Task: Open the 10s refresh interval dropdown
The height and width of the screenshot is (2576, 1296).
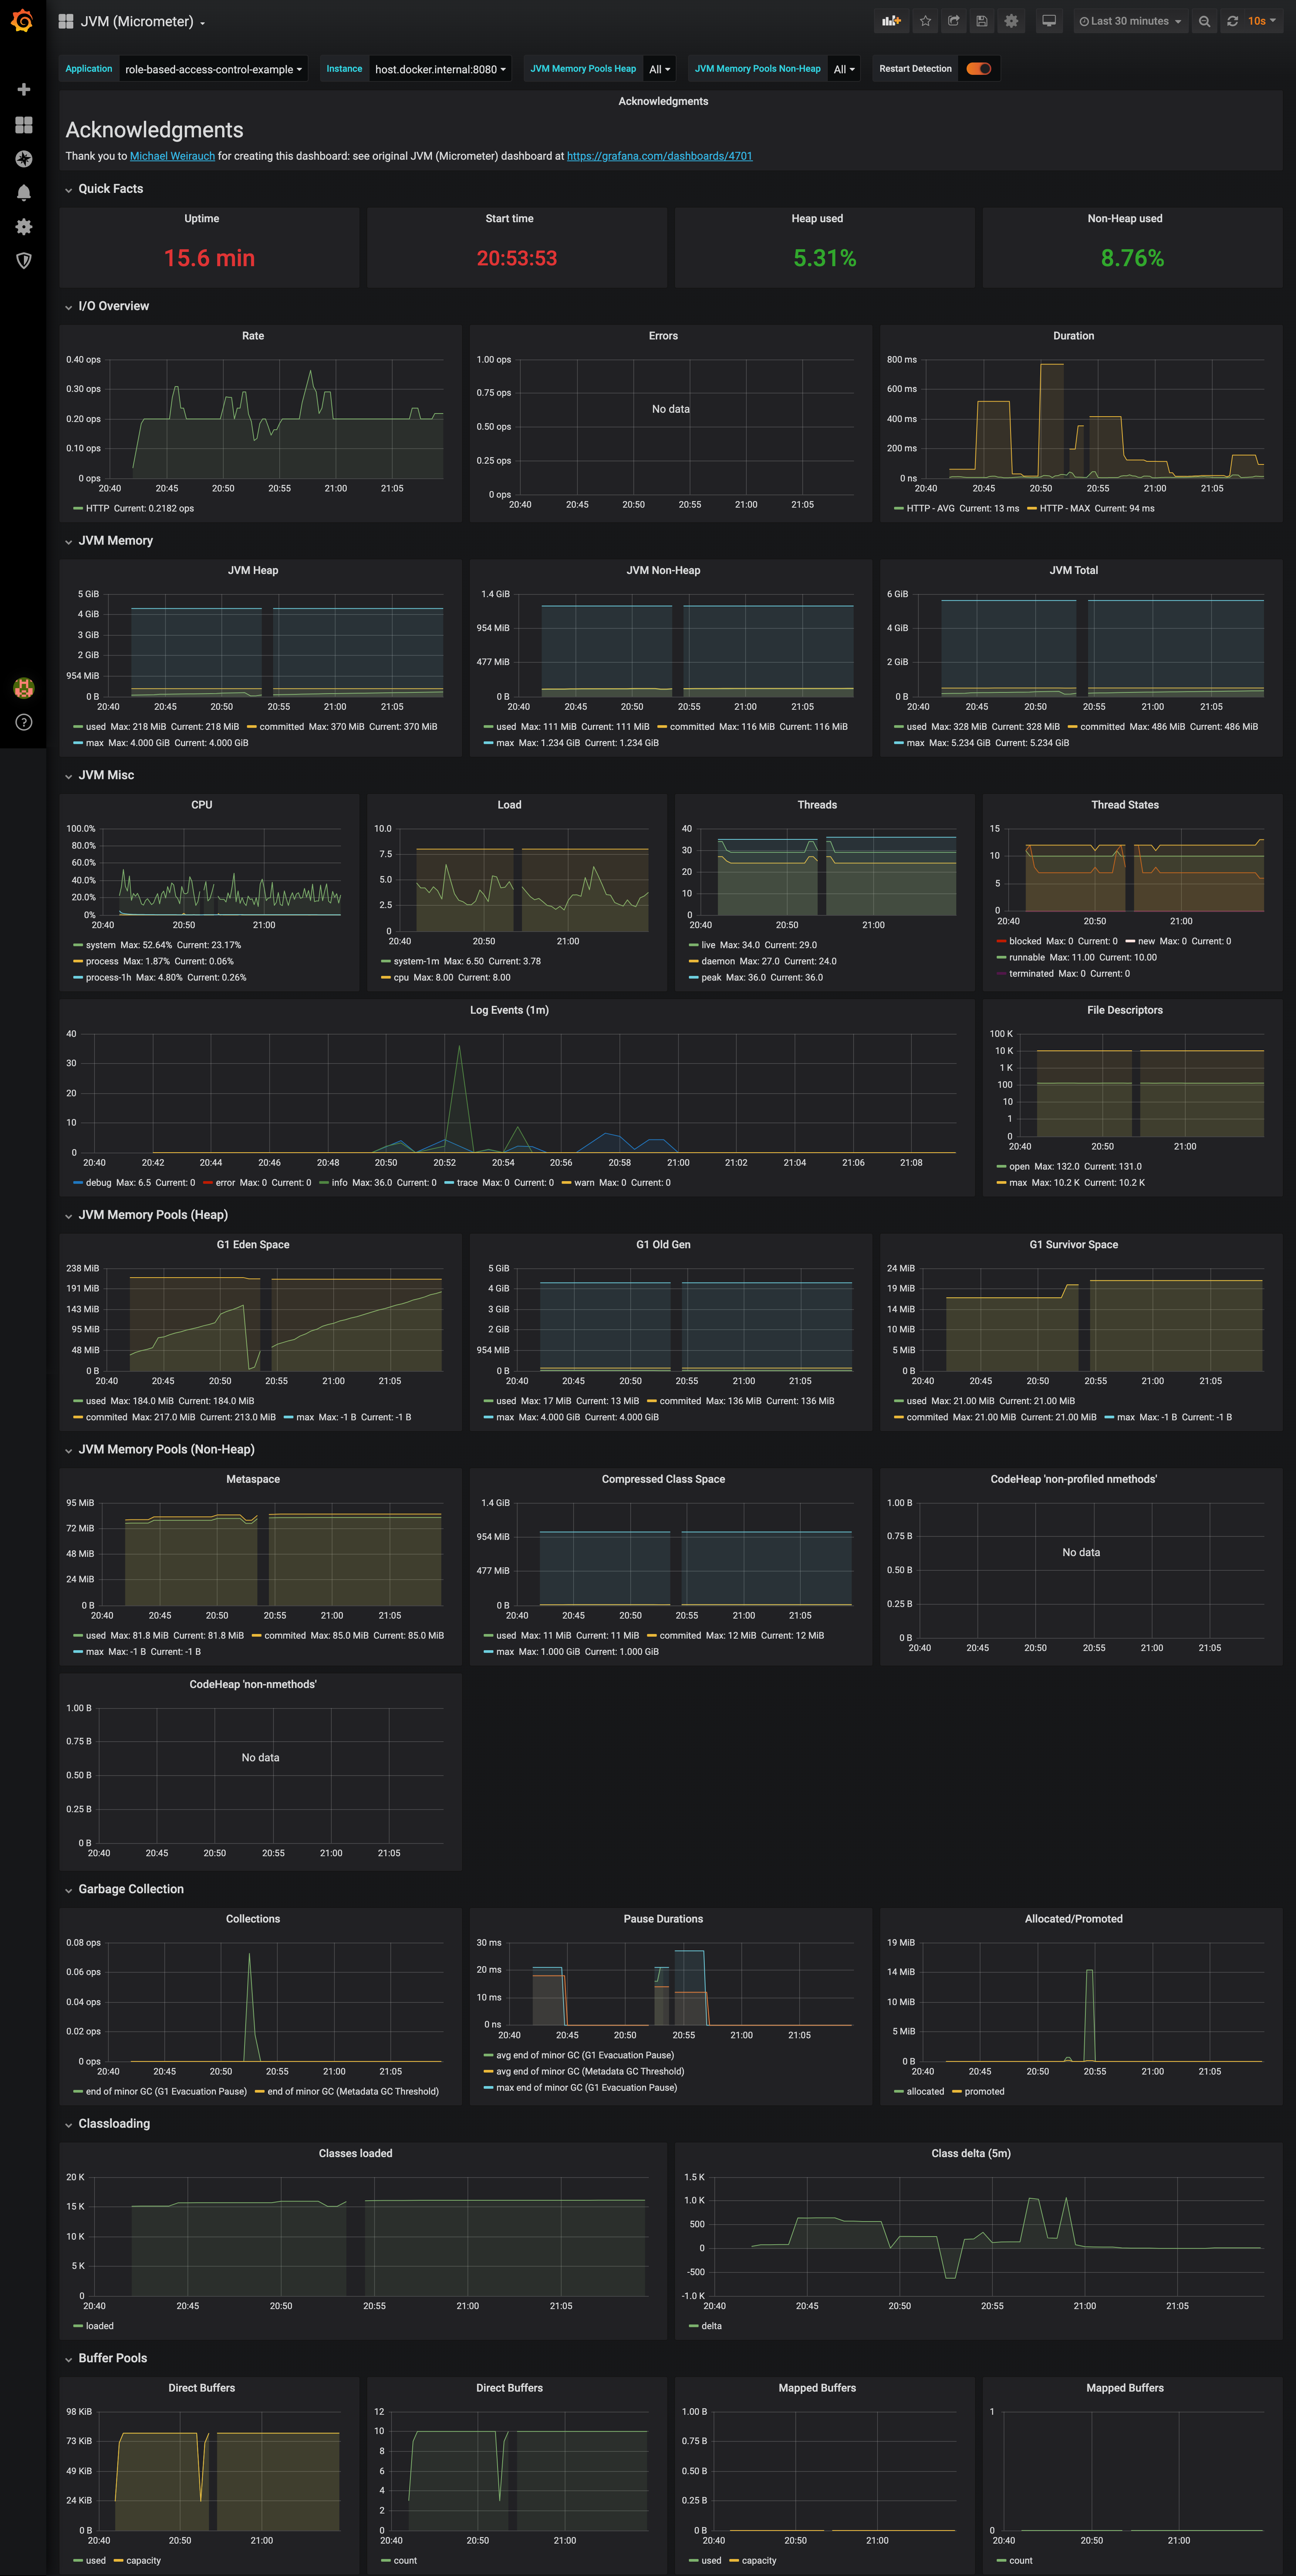Action: pyautogui.click(x=1261, y=21)
